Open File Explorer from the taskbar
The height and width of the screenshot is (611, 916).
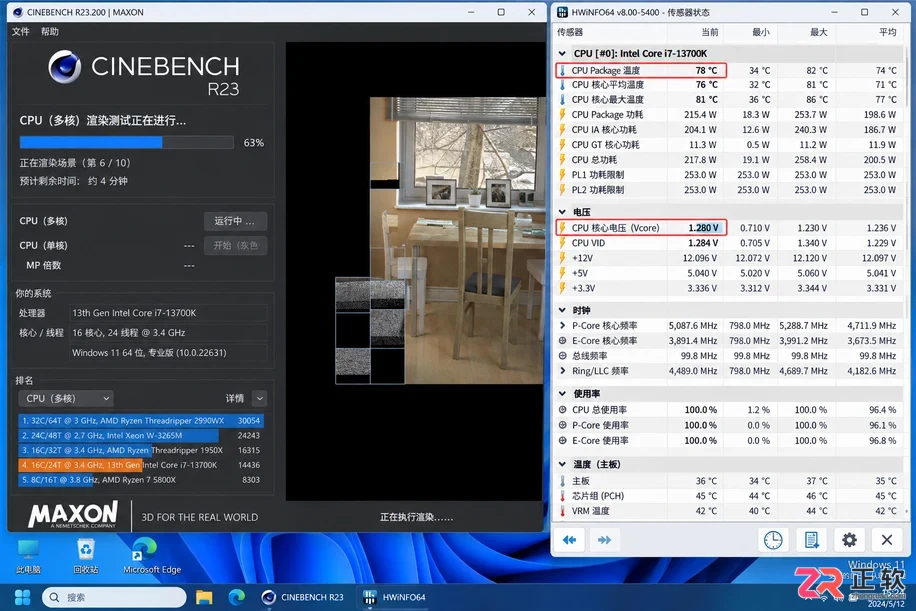(x=204, y=597)
